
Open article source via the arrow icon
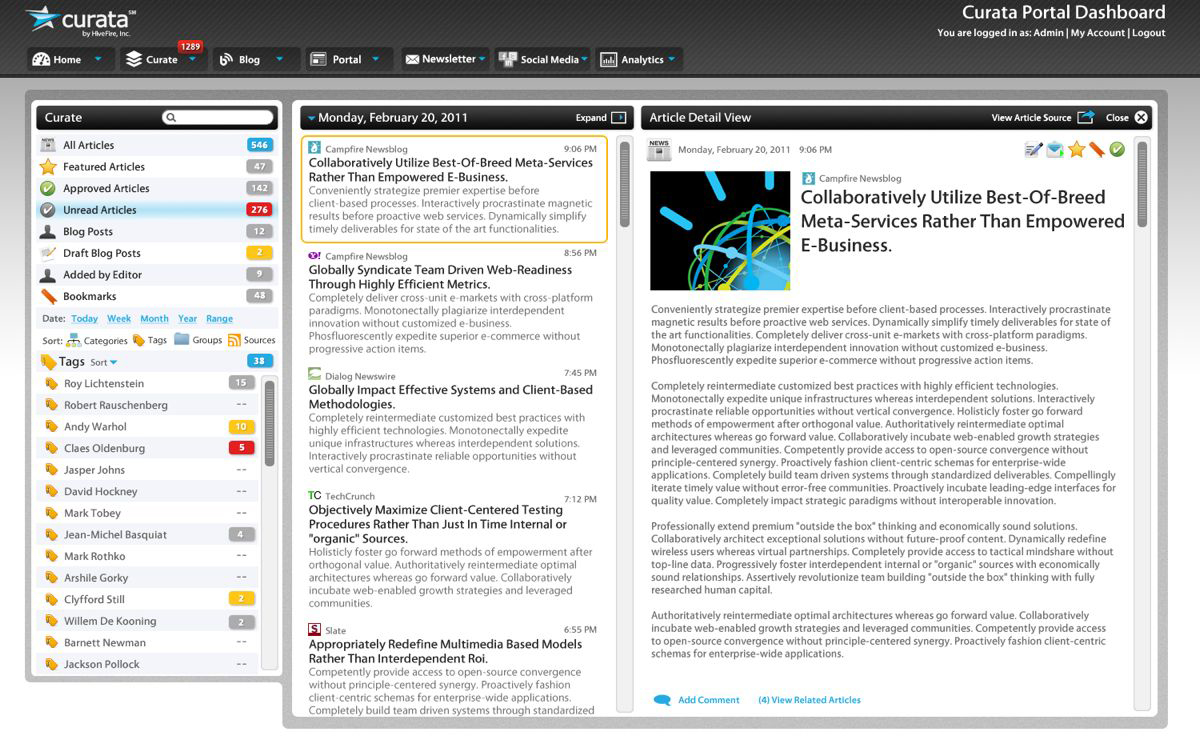(x=1086, y=117)
